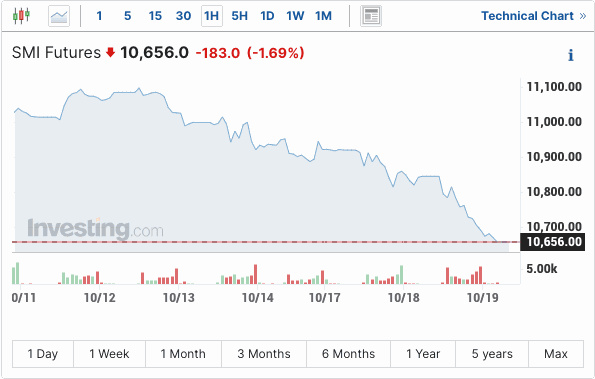Select the area chart view icon
595x379 pixels.
click(59, 16)
